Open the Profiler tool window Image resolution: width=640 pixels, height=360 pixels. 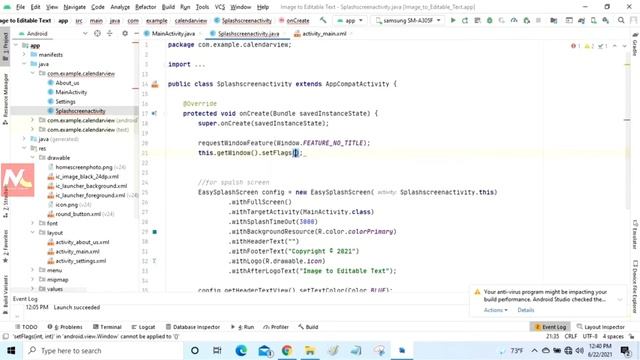click(276, 327)
